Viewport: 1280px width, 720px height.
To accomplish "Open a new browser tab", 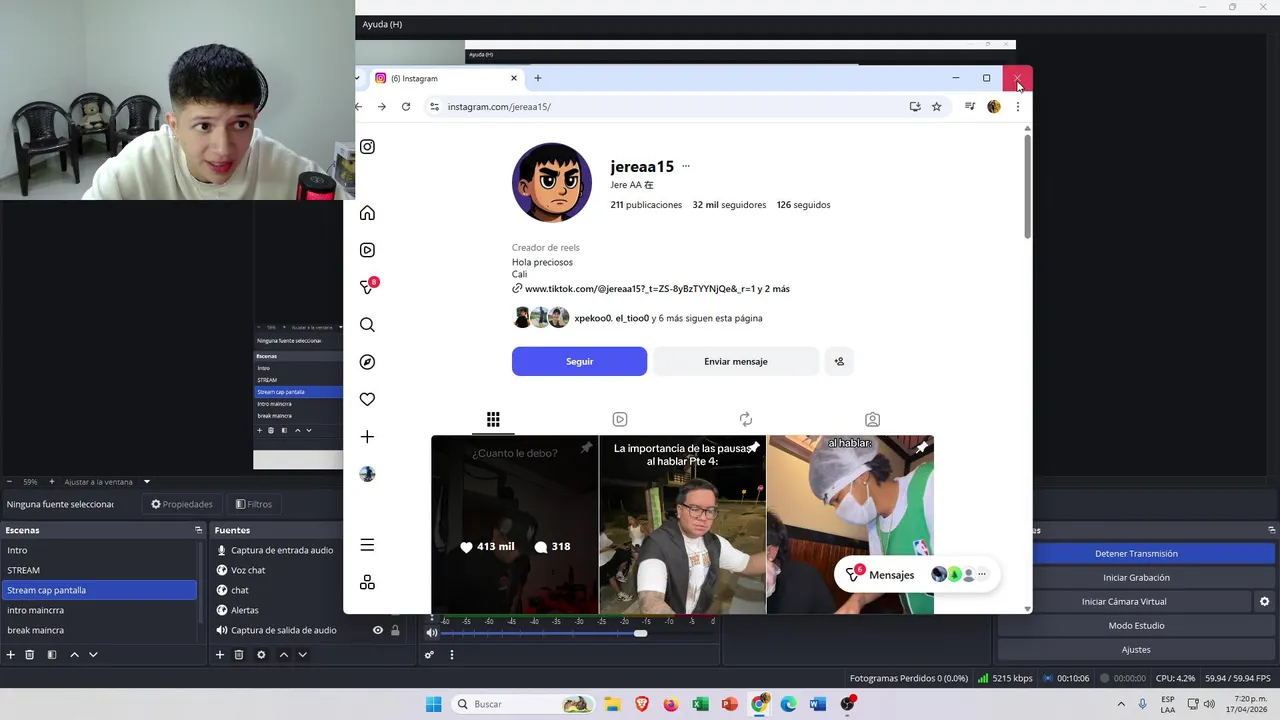I will [x=537, y=78].
